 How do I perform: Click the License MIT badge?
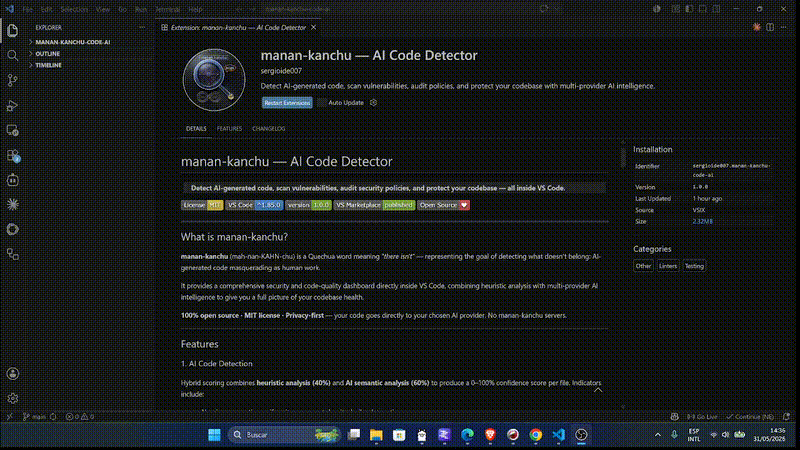coord(202,205)
